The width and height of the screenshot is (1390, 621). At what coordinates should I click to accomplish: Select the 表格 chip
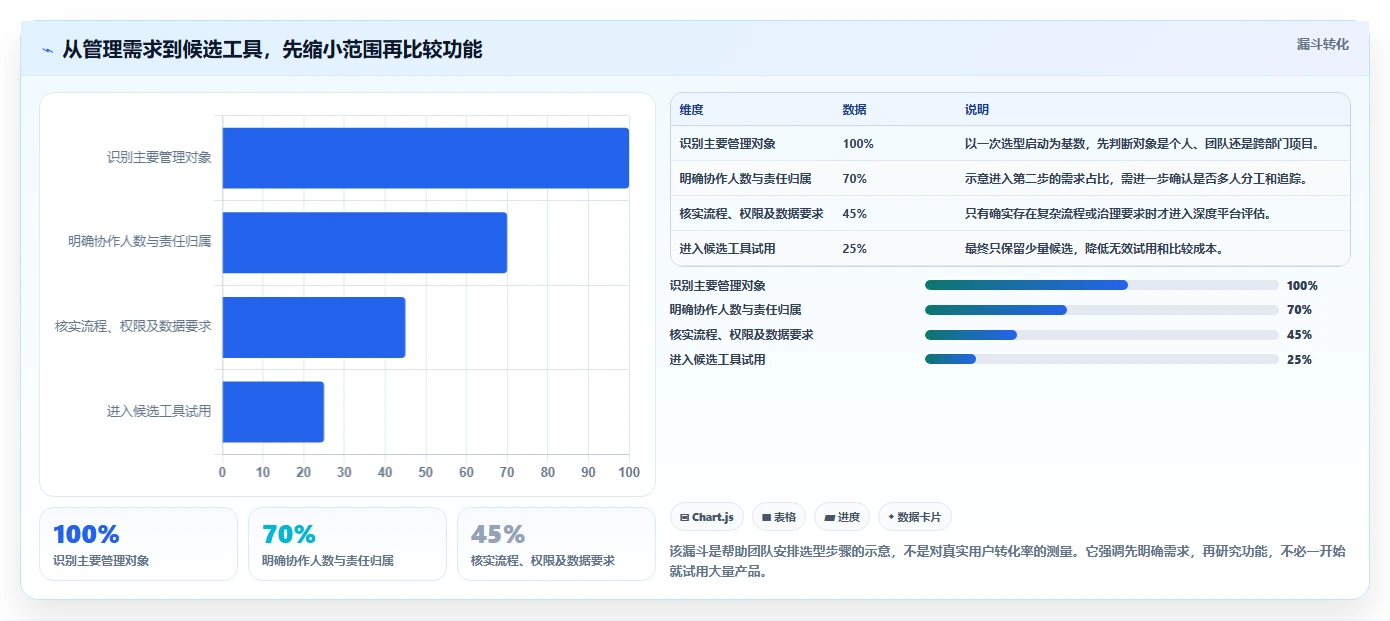779,517
